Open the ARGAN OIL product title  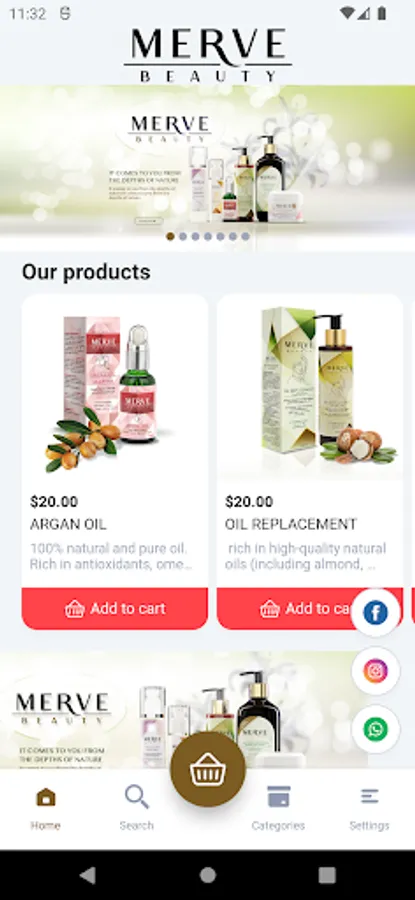tap(68, 524)
